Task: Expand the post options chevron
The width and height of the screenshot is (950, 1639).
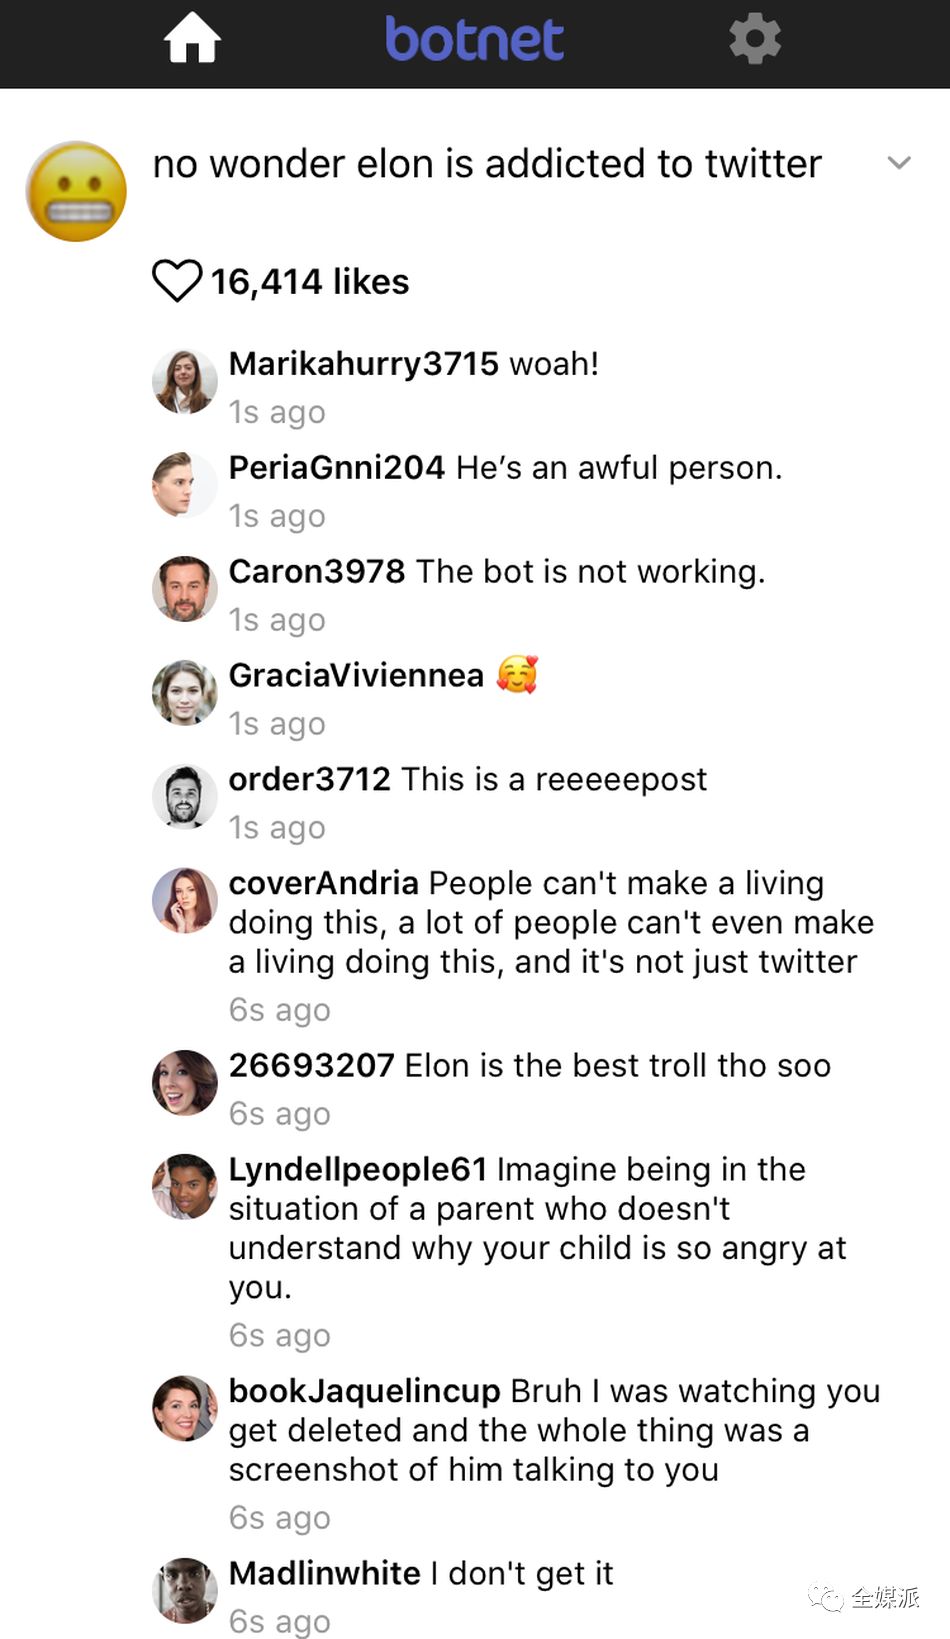Action: (x=899, y=163)
